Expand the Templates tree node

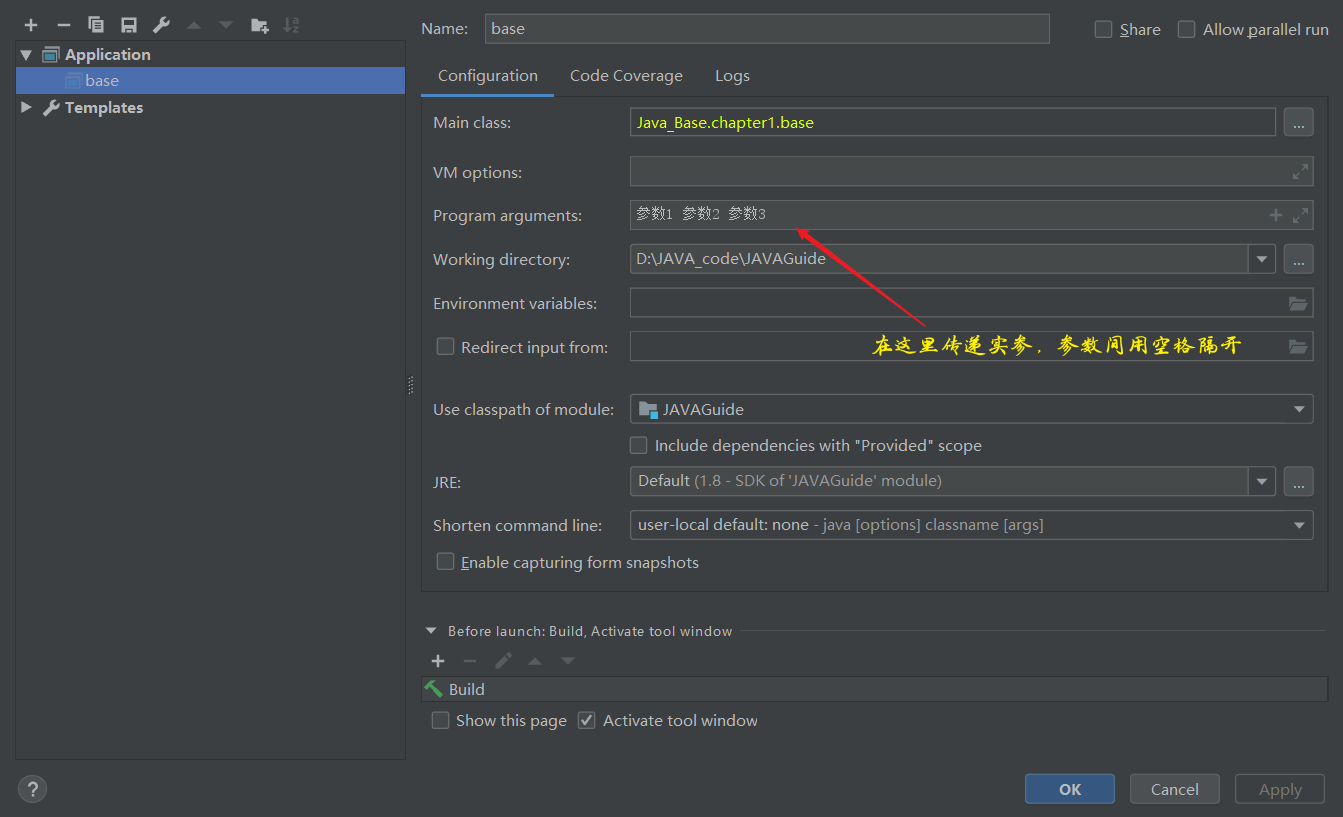[x=26, y=107]
